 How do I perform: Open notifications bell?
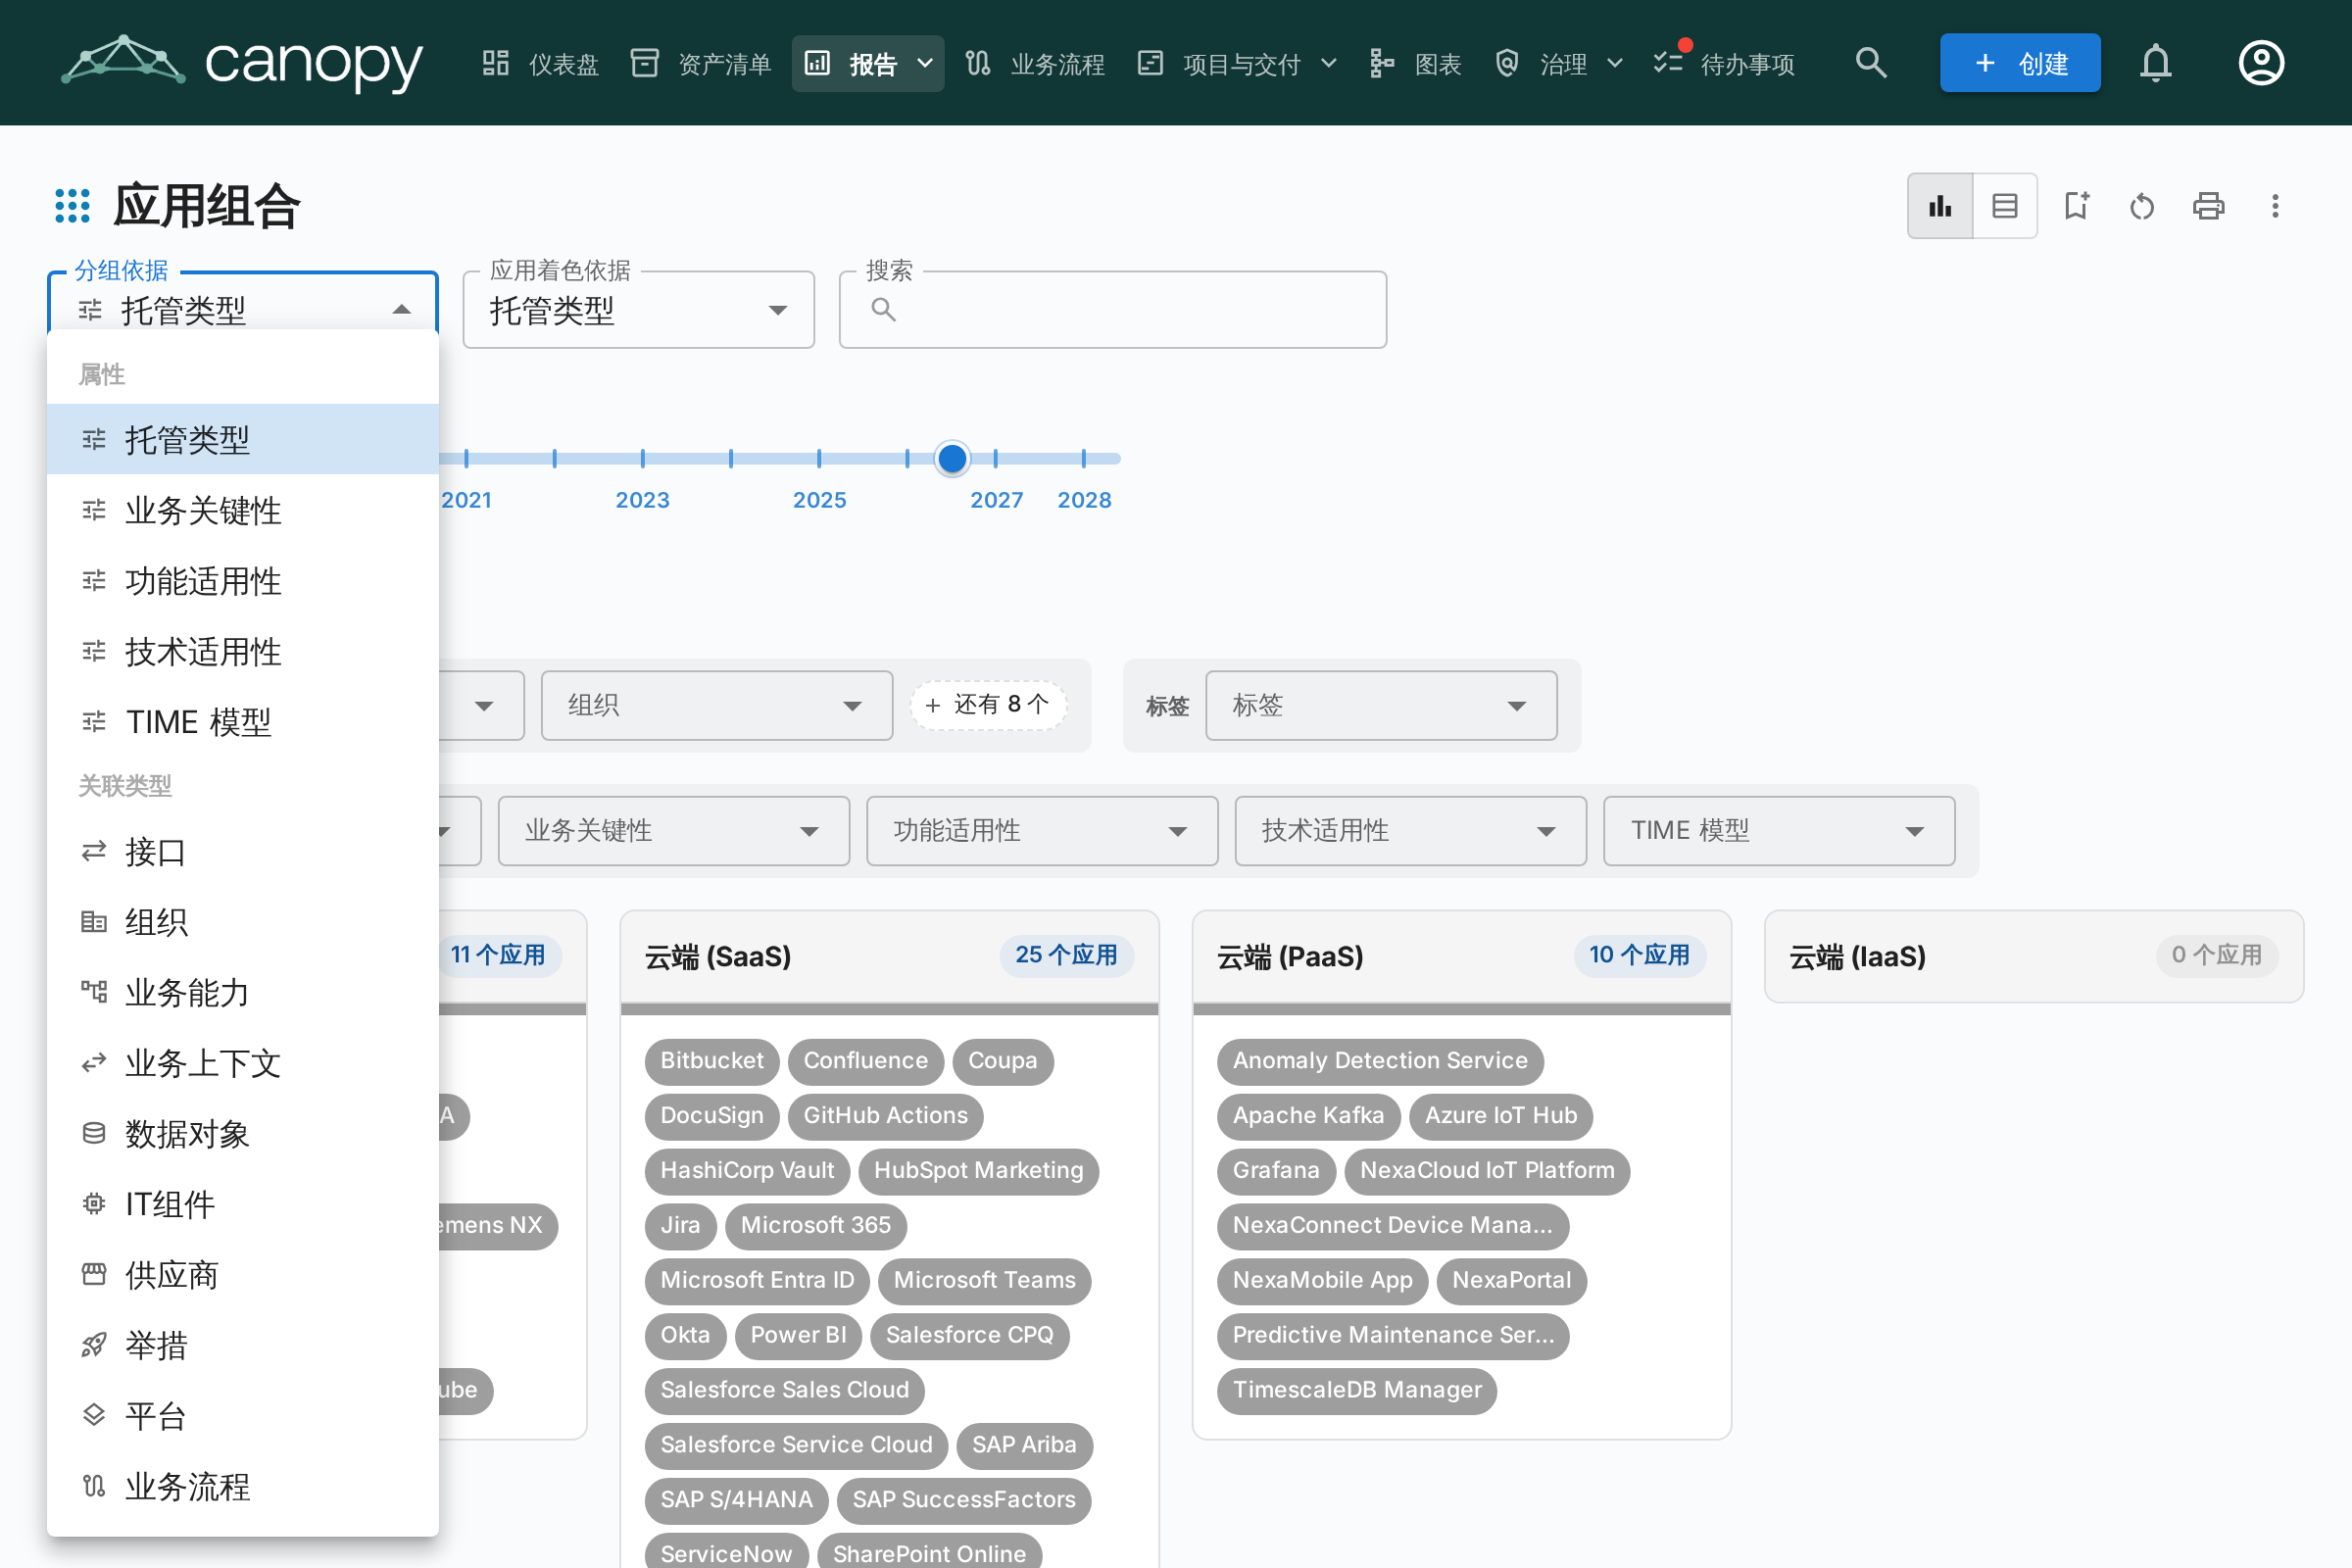coord(2156,63)
